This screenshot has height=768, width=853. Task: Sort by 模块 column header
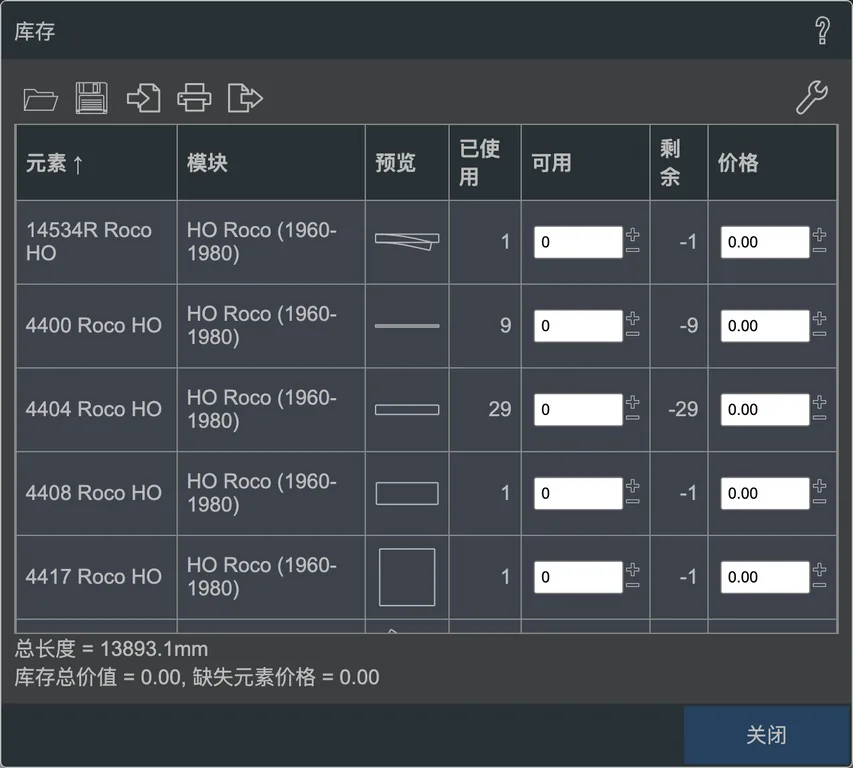[x=271, y=163]
